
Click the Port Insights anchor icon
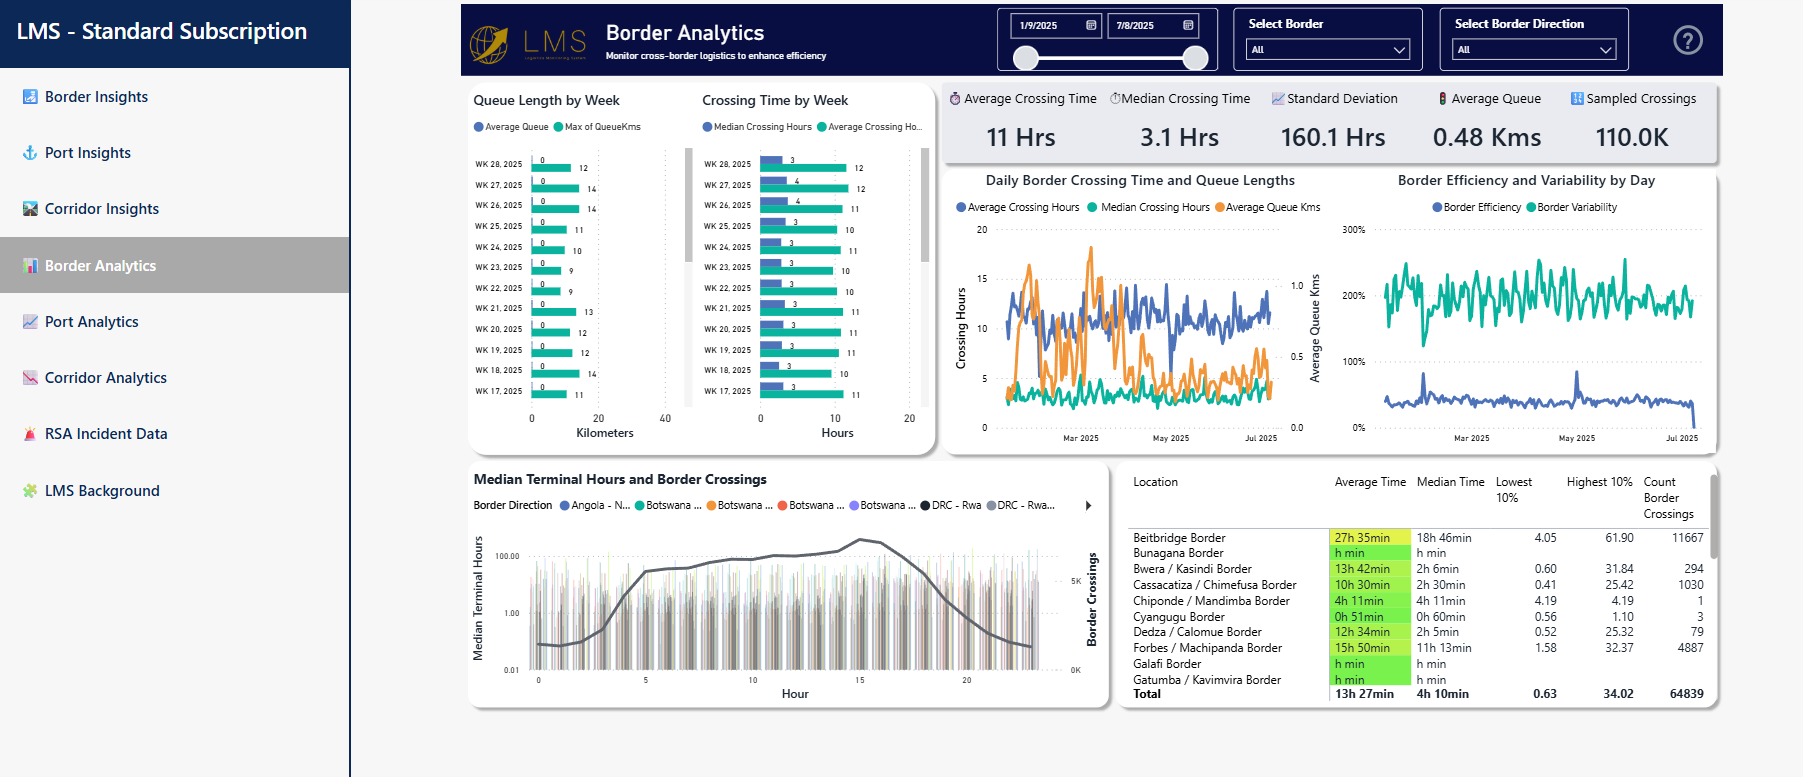pos(30,153)
